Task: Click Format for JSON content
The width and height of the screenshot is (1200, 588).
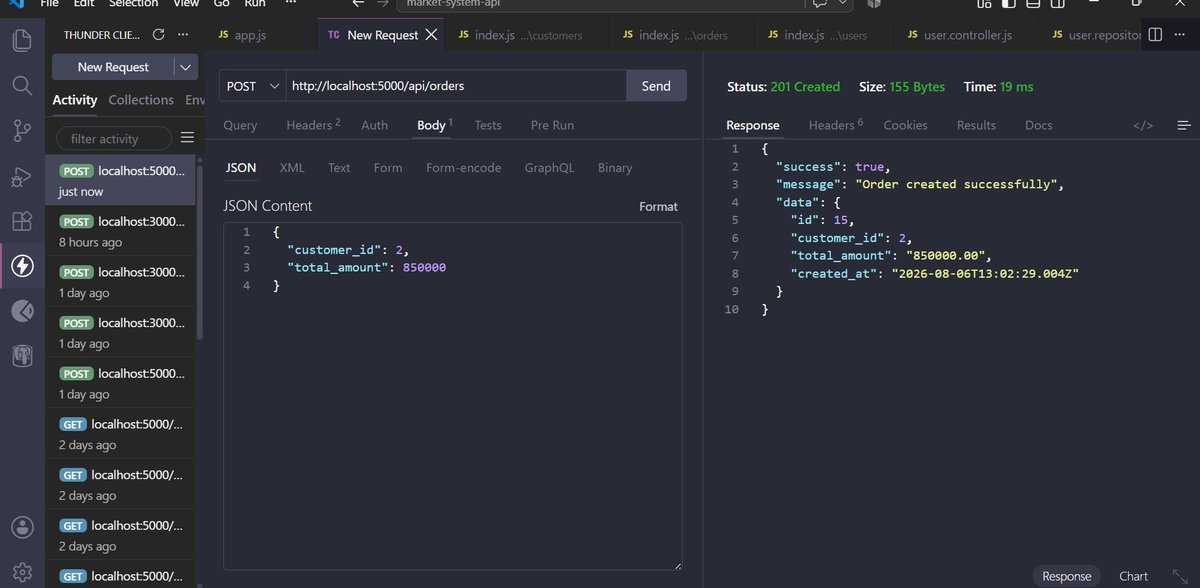Action: pos(658,206)
